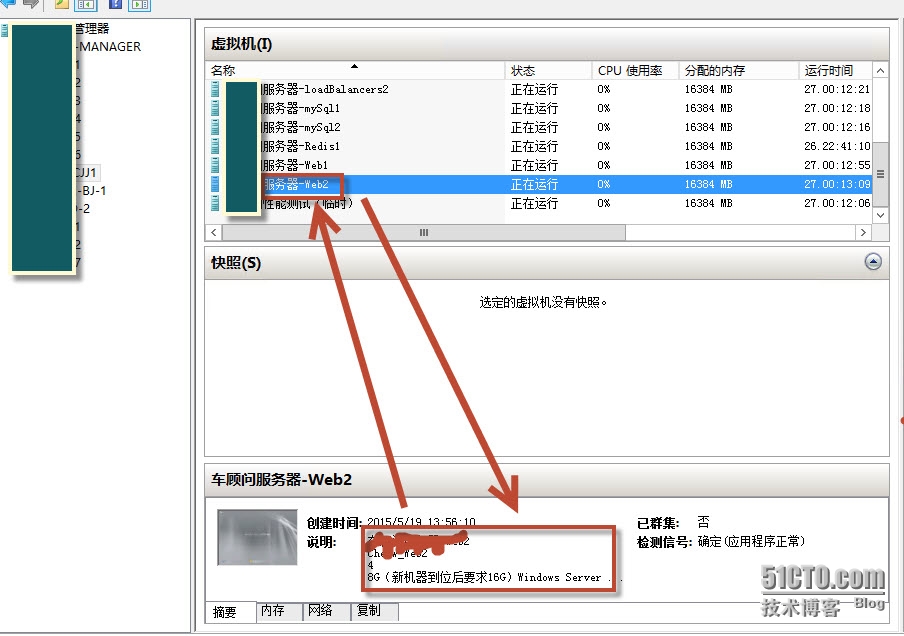Viewport: 904px width, 636px height.
Task: Click the Hyper-V 管理器 root node icon
Action: [x=5, y=30]
